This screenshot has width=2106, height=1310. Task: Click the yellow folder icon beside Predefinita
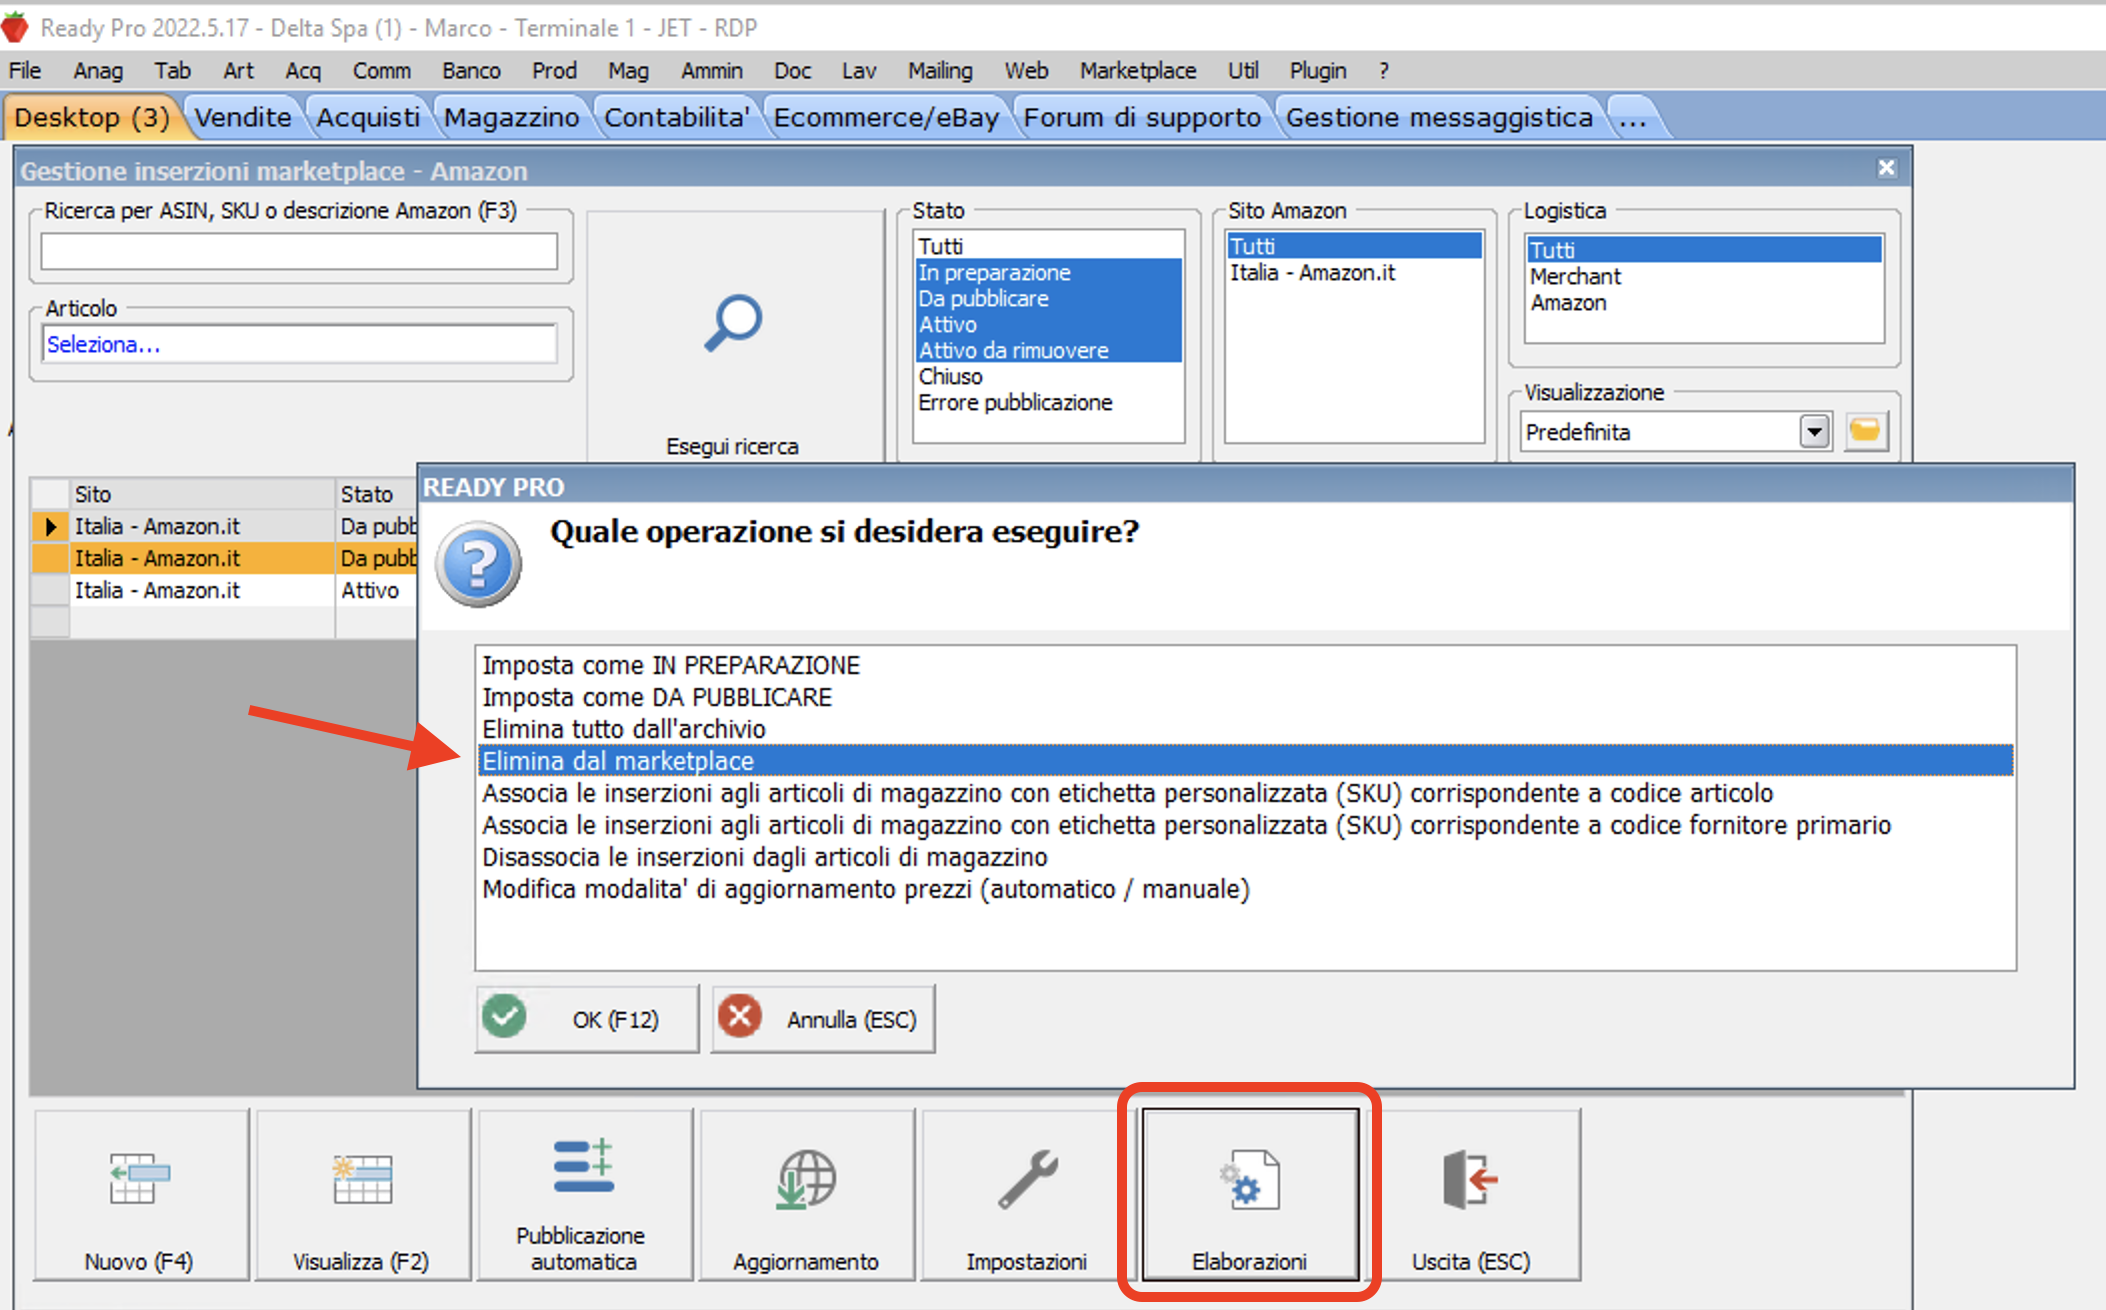point(1865,432)
